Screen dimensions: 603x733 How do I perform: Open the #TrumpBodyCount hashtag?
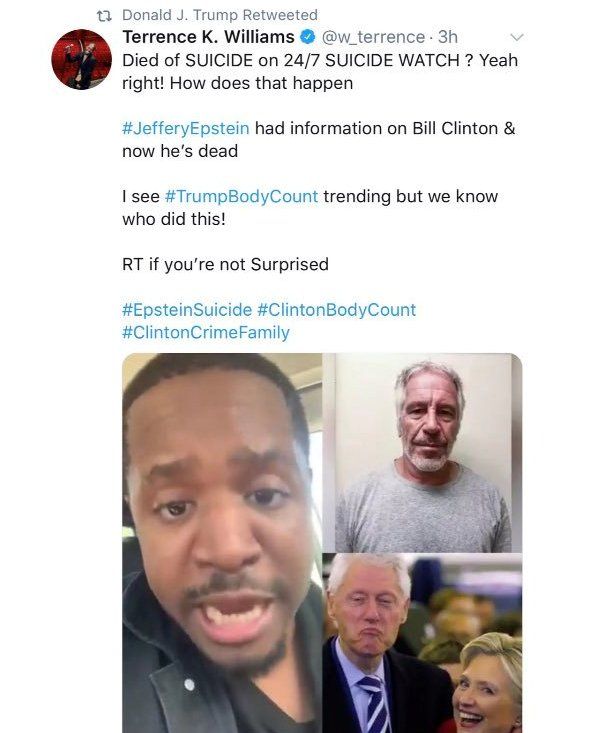241,196
